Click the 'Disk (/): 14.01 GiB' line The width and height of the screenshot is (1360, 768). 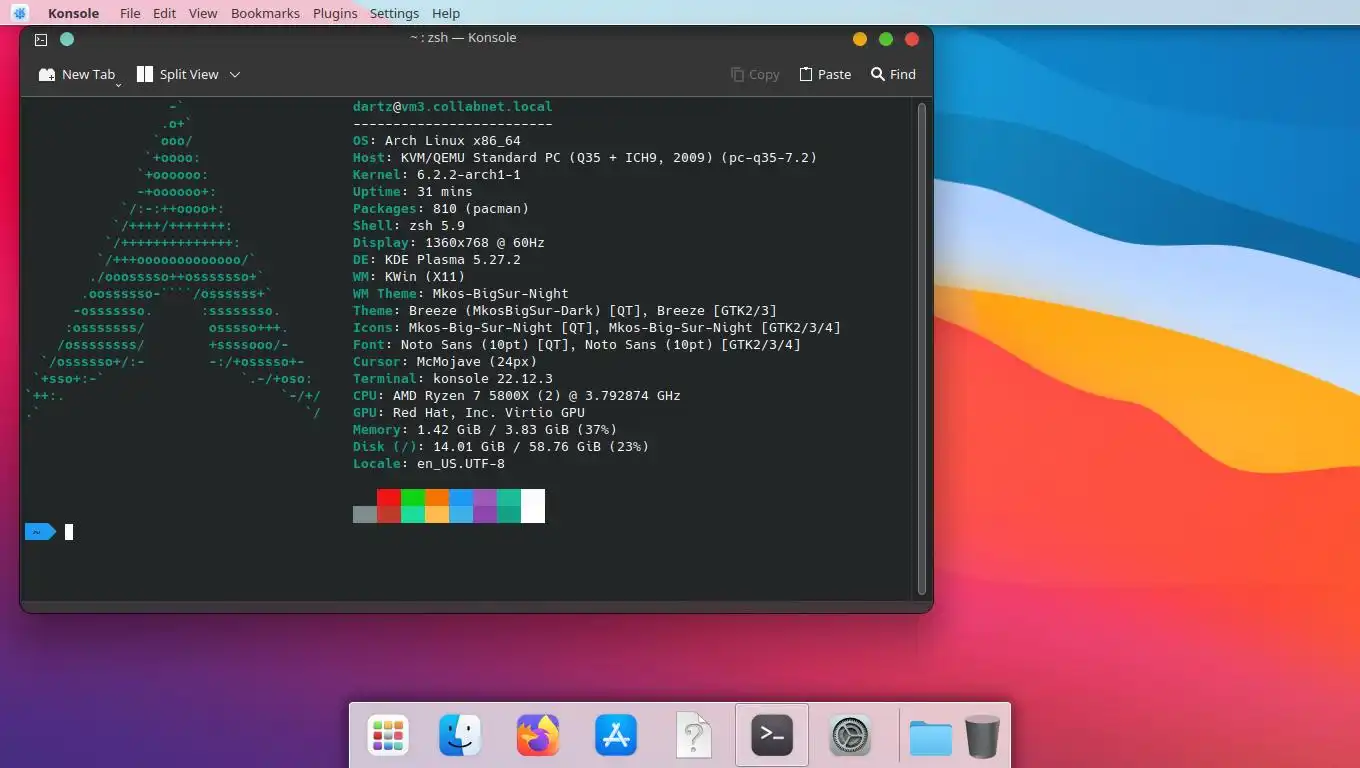click(501, 447)
